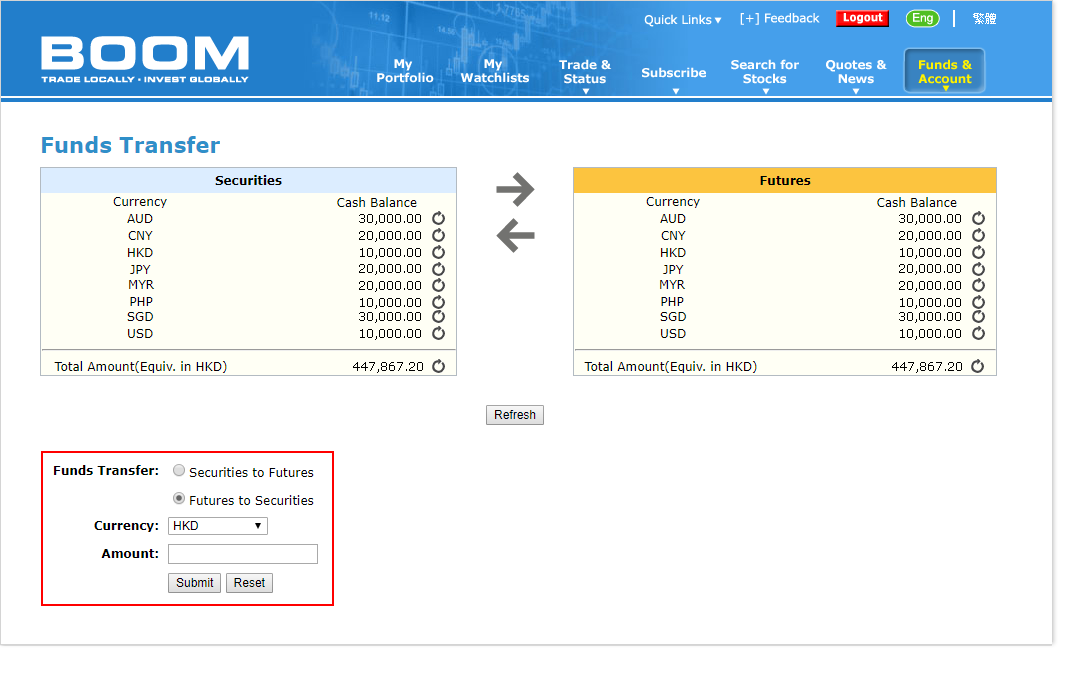Refresh the Securities HKD cash balance
Image resolution: width=1070 pixels, height=687 pixels.
(x=439, y=252)
